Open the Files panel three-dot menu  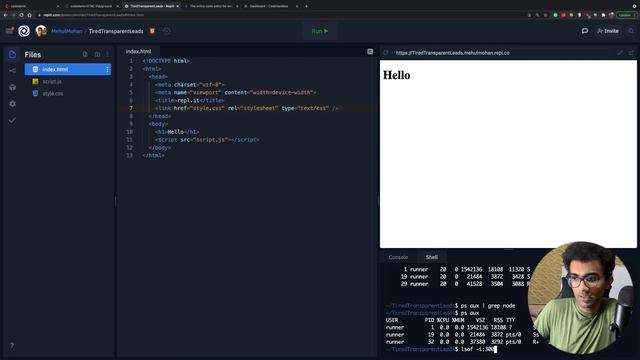click(x=107, y=54)
